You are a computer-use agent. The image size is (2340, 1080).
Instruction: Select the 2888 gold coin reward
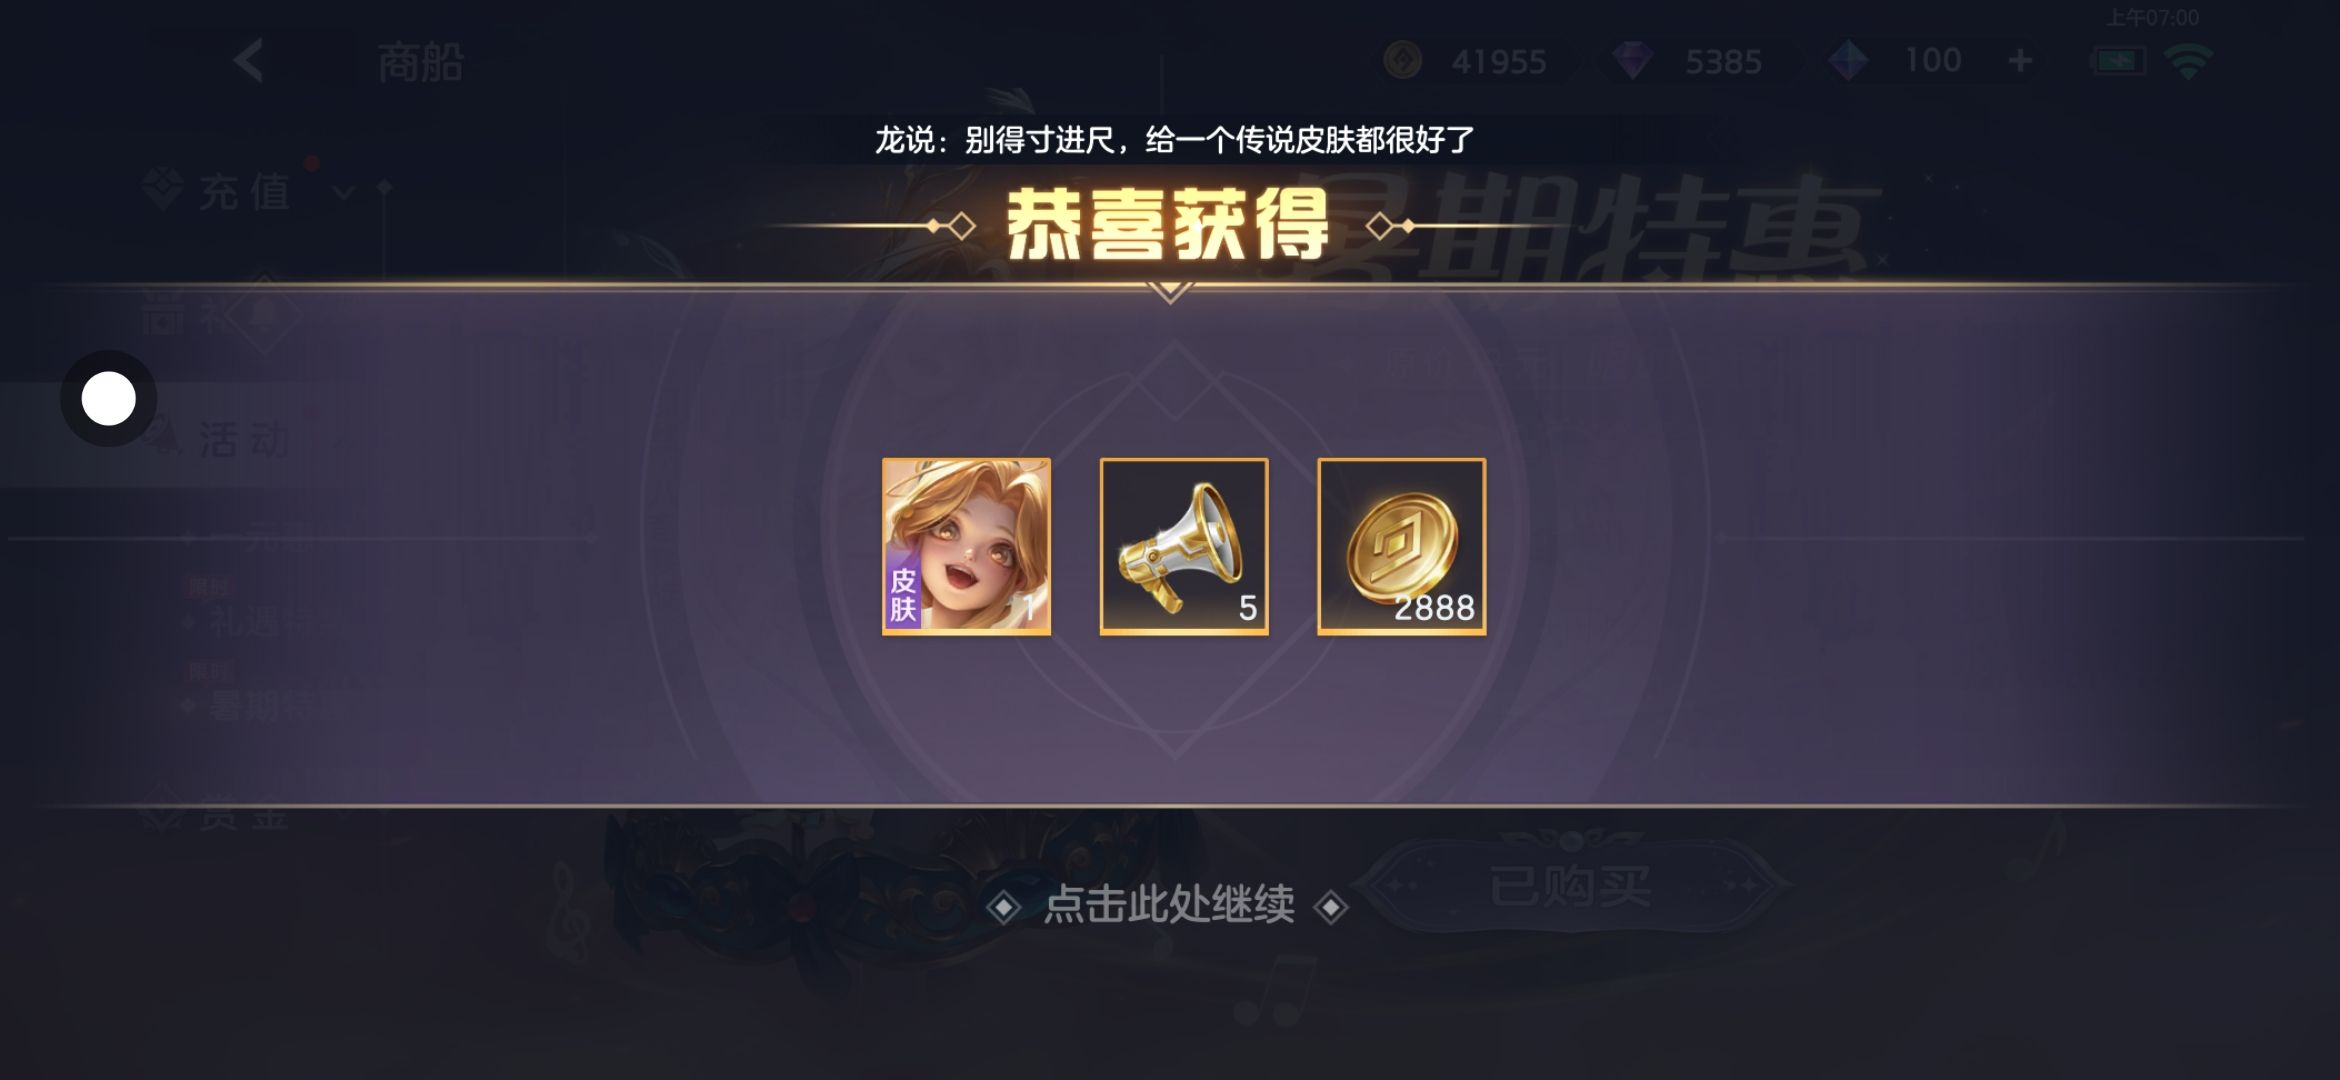[1402, 546]
